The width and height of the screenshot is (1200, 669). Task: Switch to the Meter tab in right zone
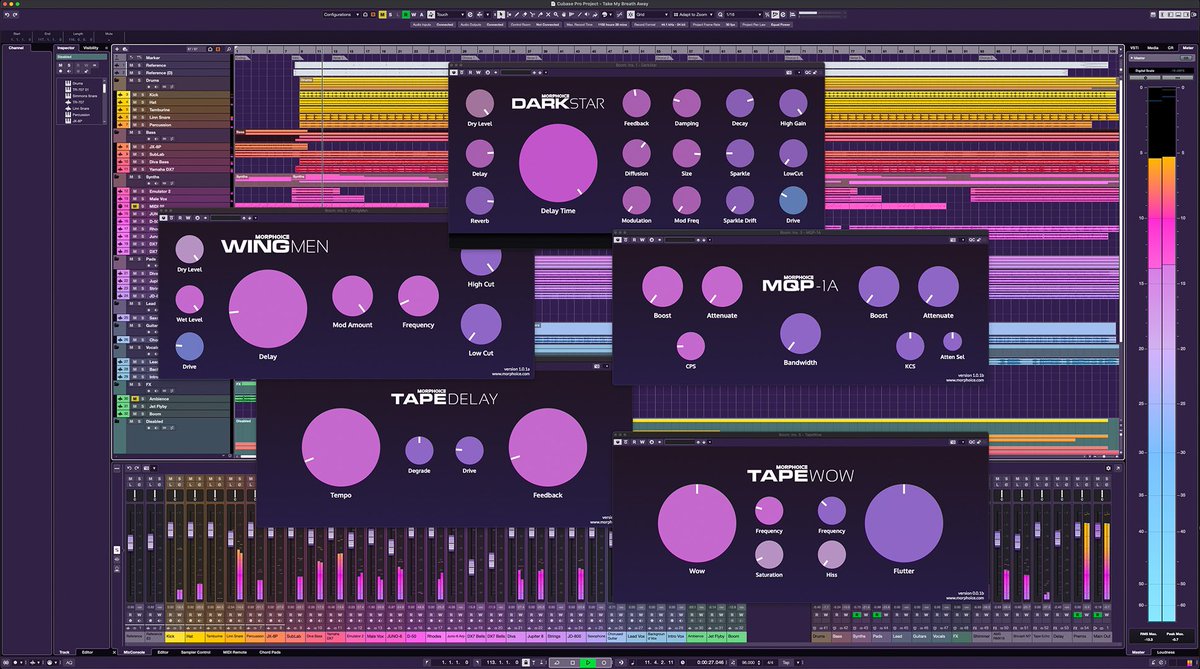(1187, 47)
